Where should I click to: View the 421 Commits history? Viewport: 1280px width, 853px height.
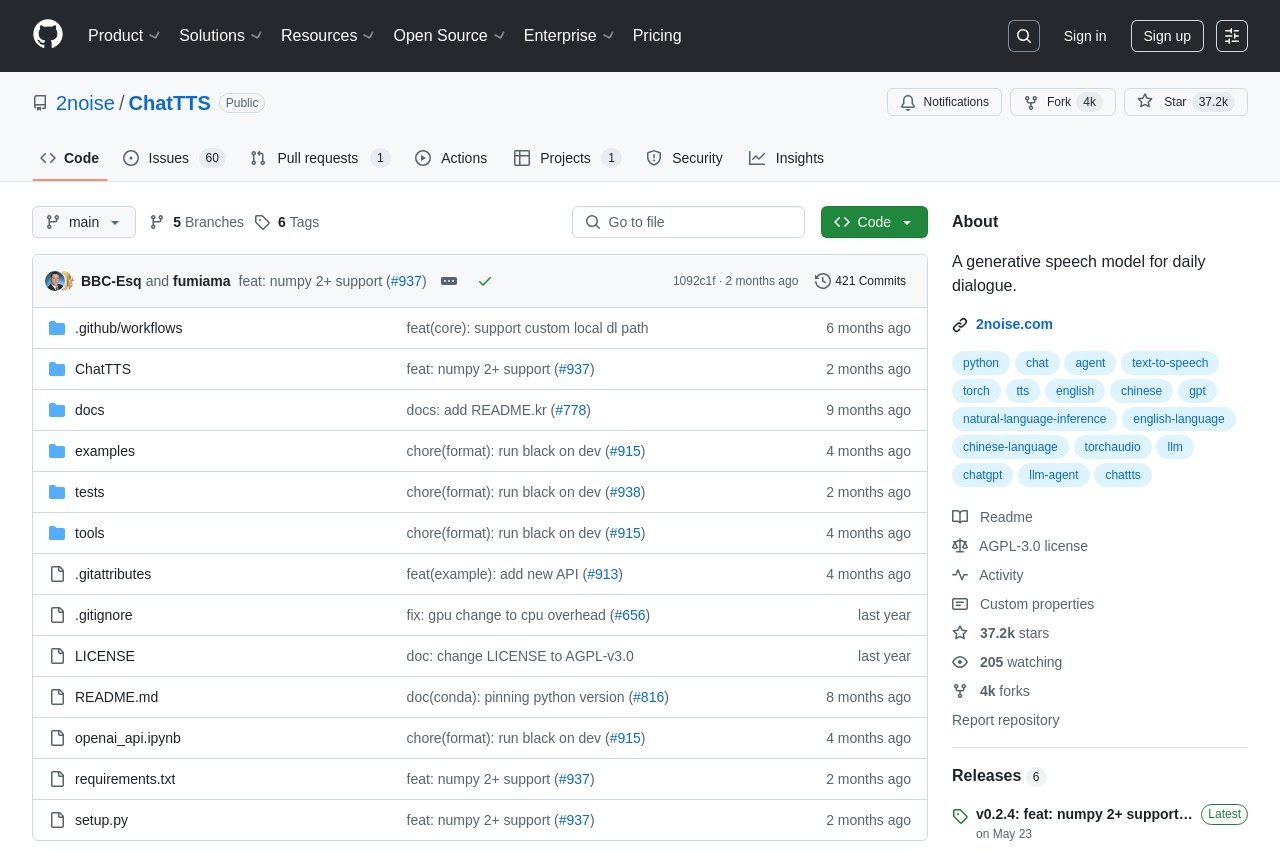pyautogui.click(x=861, y=281)
